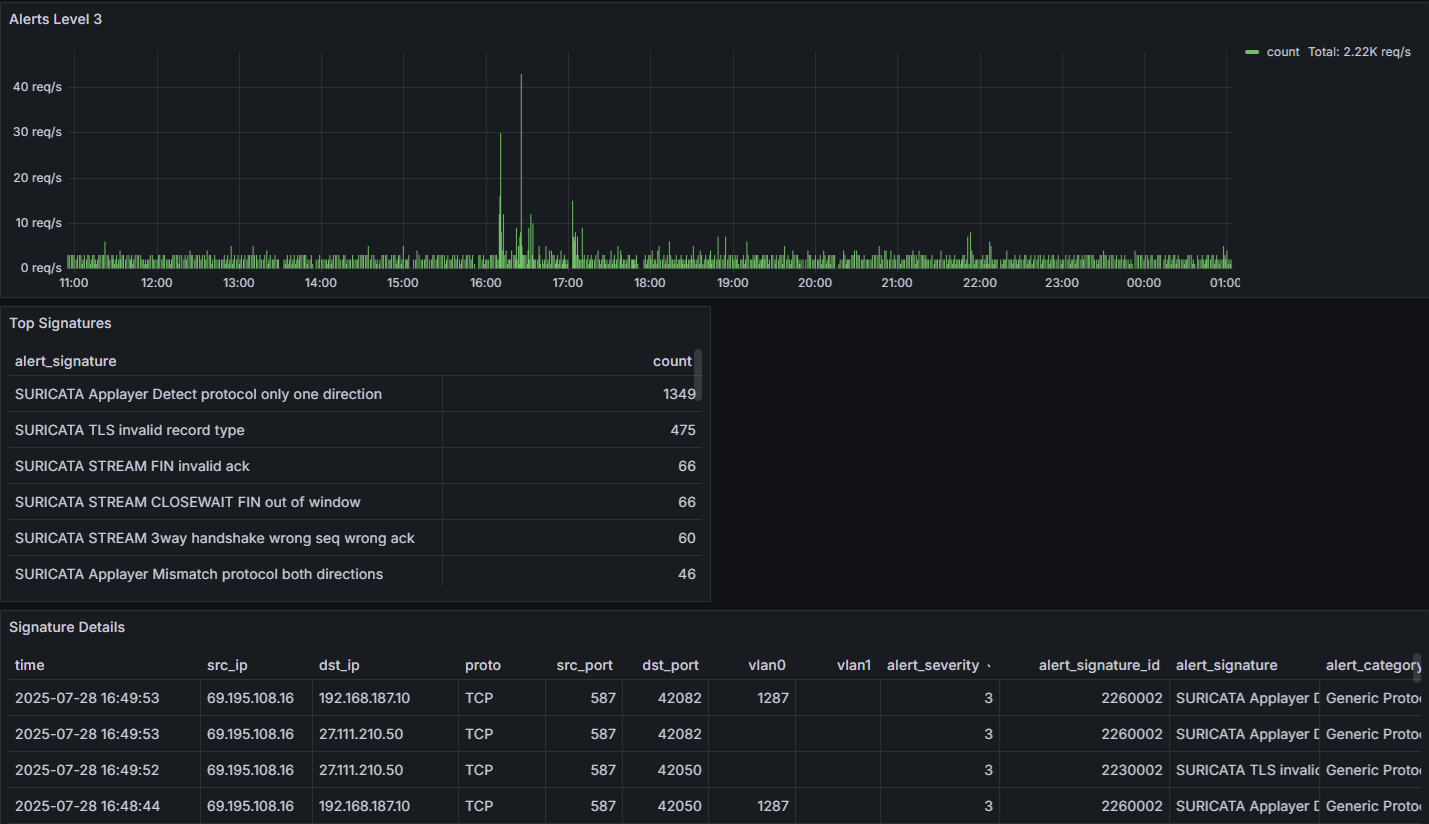The width and height of the screenshot is (1429, 824).
Task: Click the 16:00 time axis label
Action: click(x=485, y=283)
